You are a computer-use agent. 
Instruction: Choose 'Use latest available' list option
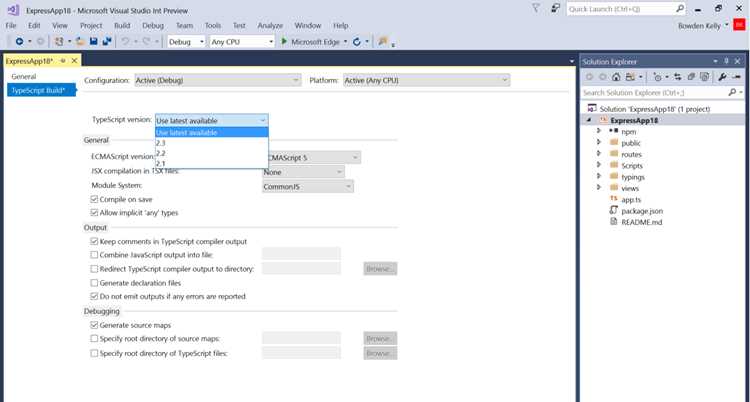(x=211, y=133)
